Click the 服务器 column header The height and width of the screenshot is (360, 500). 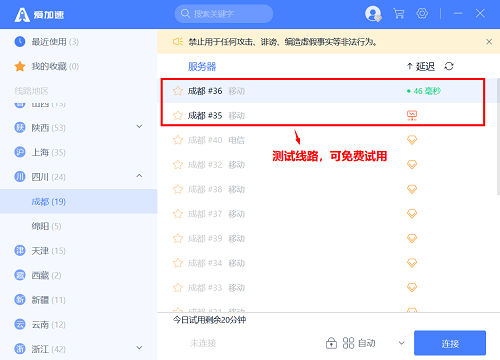pos(202,67)
